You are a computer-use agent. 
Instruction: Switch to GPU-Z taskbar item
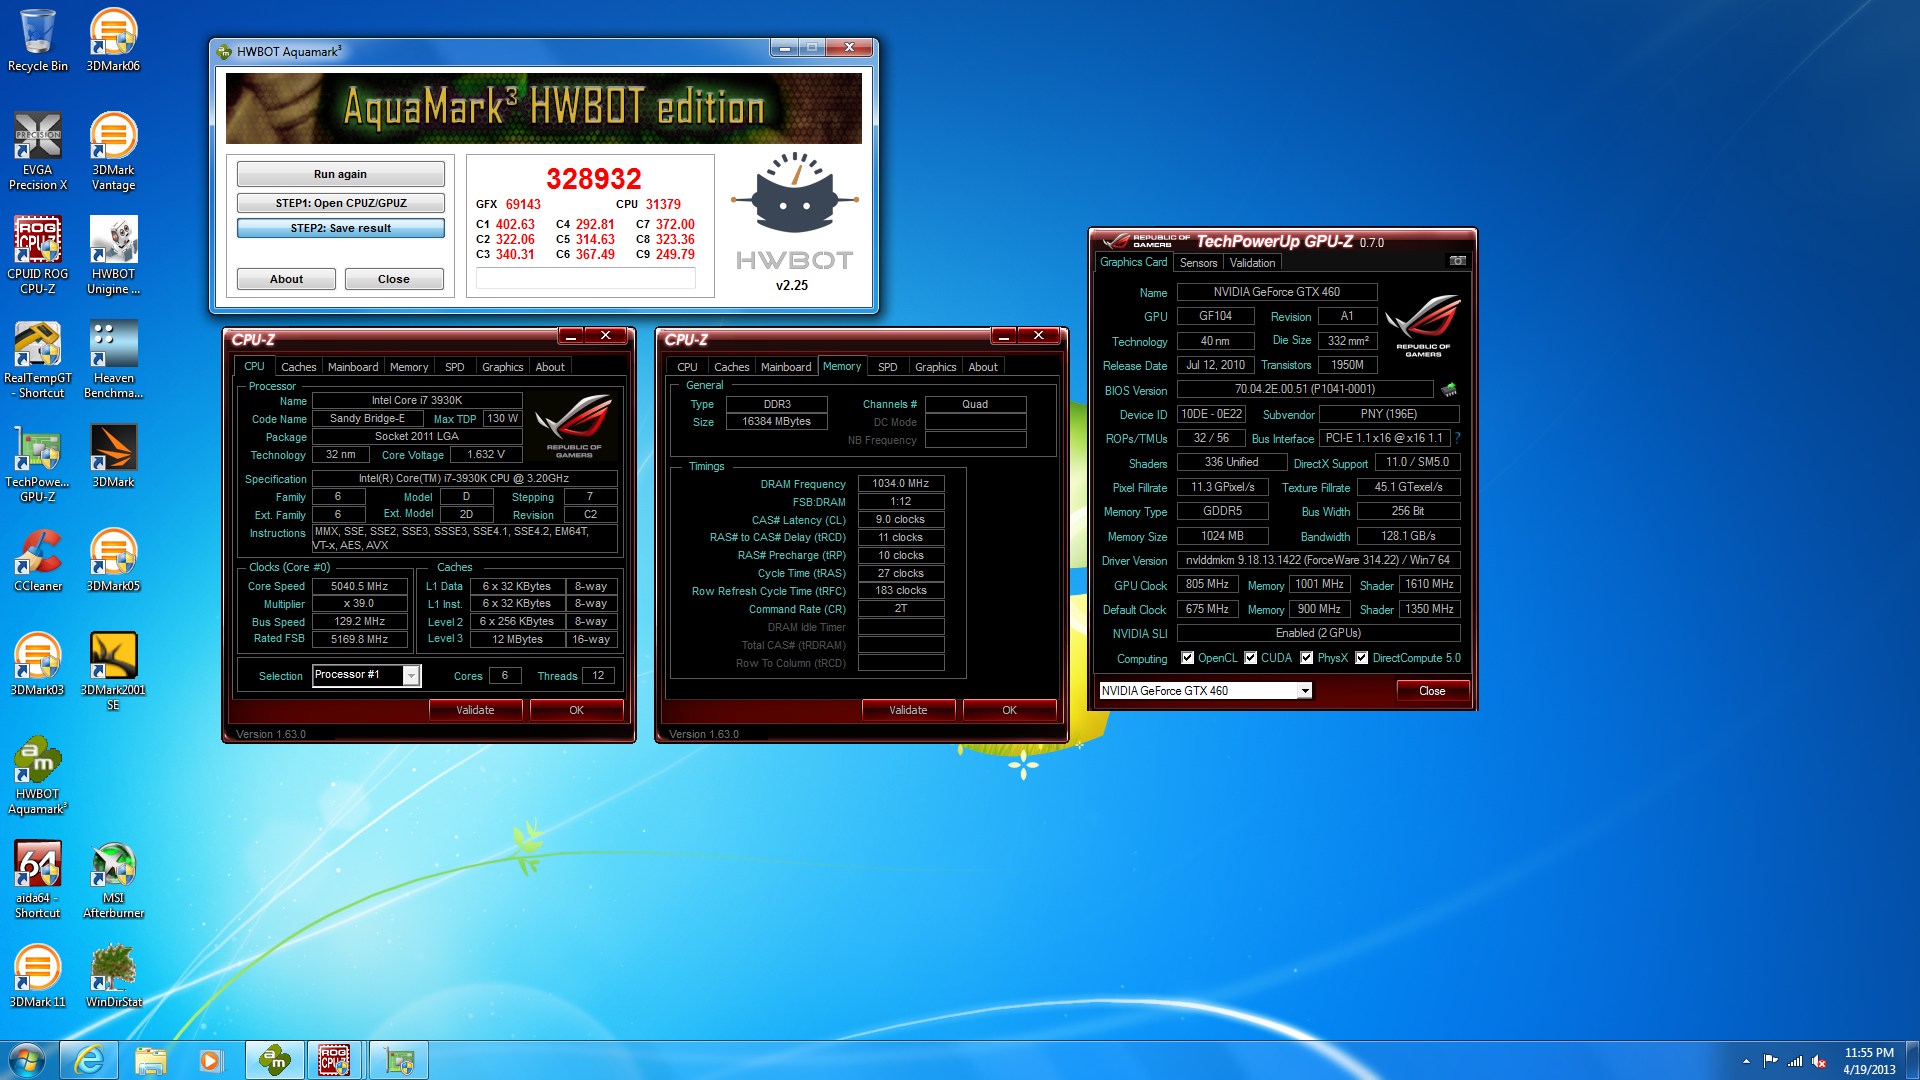coord(399,1060)
